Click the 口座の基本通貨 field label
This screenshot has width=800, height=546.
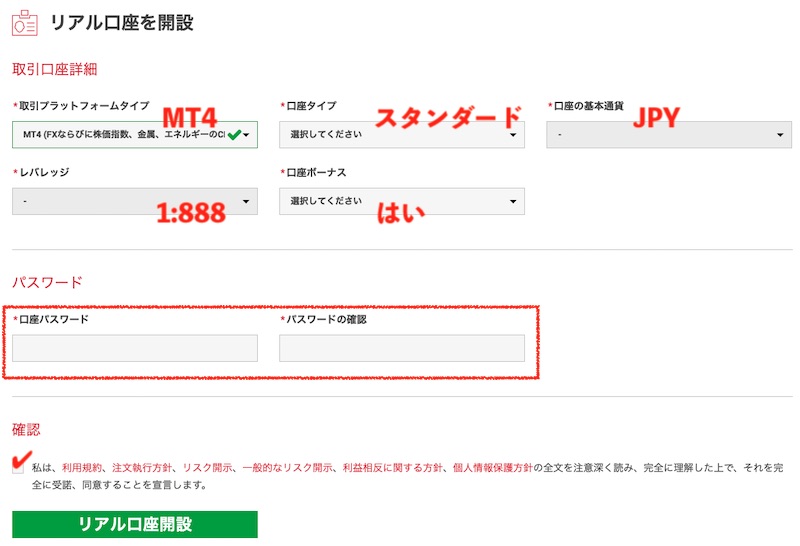pos(588,106)
